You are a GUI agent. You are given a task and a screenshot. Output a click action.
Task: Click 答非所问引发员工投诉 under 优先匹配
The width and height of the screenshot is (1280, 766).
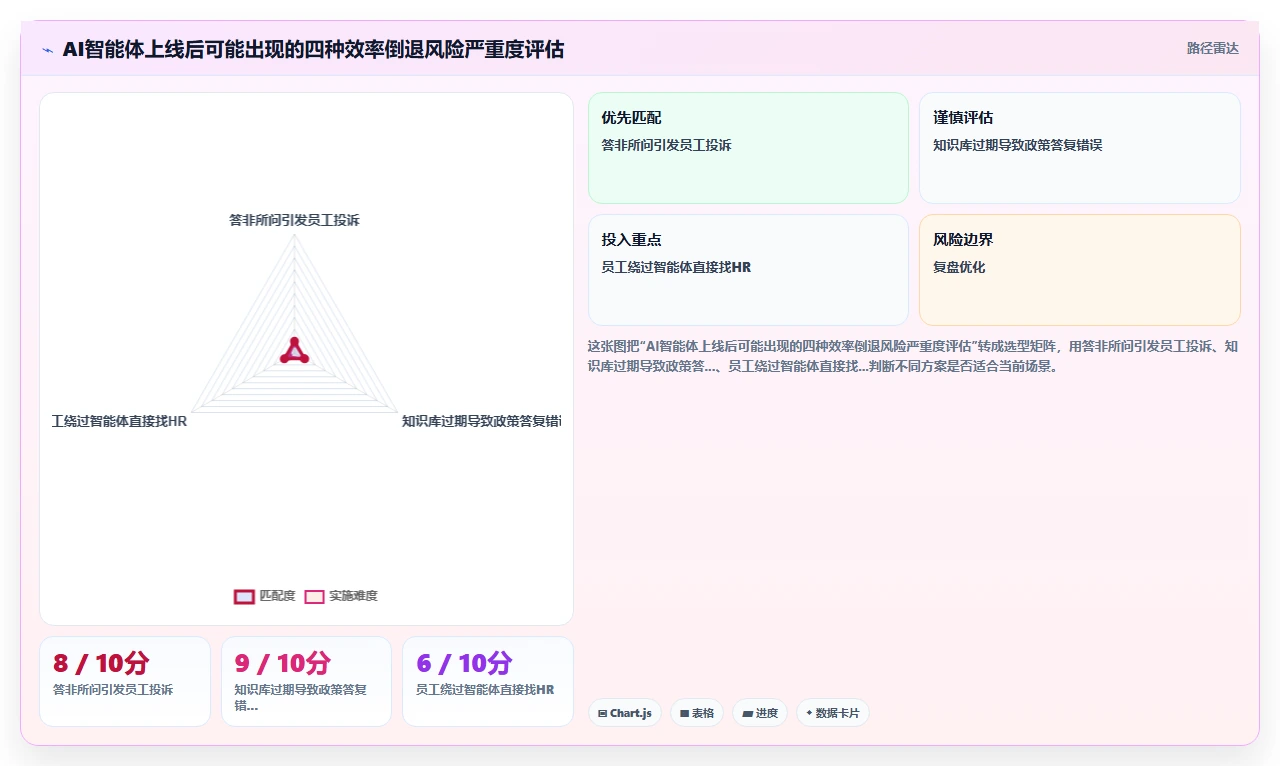(x=666, y=145)
